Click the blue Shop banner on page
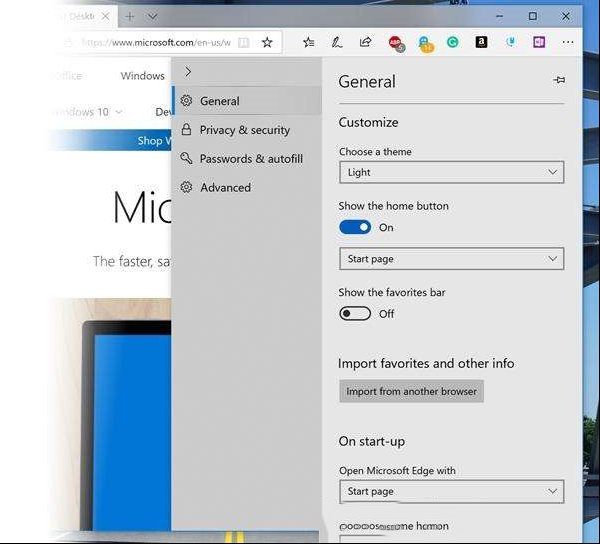 click(x=111, y=140)
